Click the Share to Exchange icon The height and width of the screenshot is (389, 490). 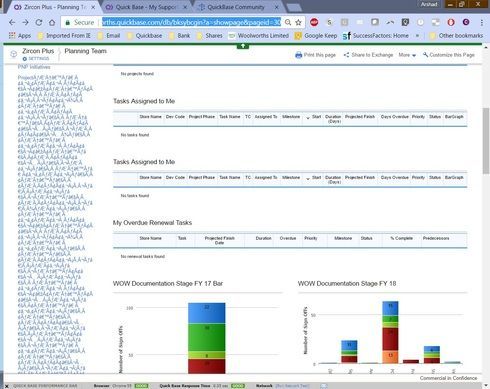coord(346,55)
